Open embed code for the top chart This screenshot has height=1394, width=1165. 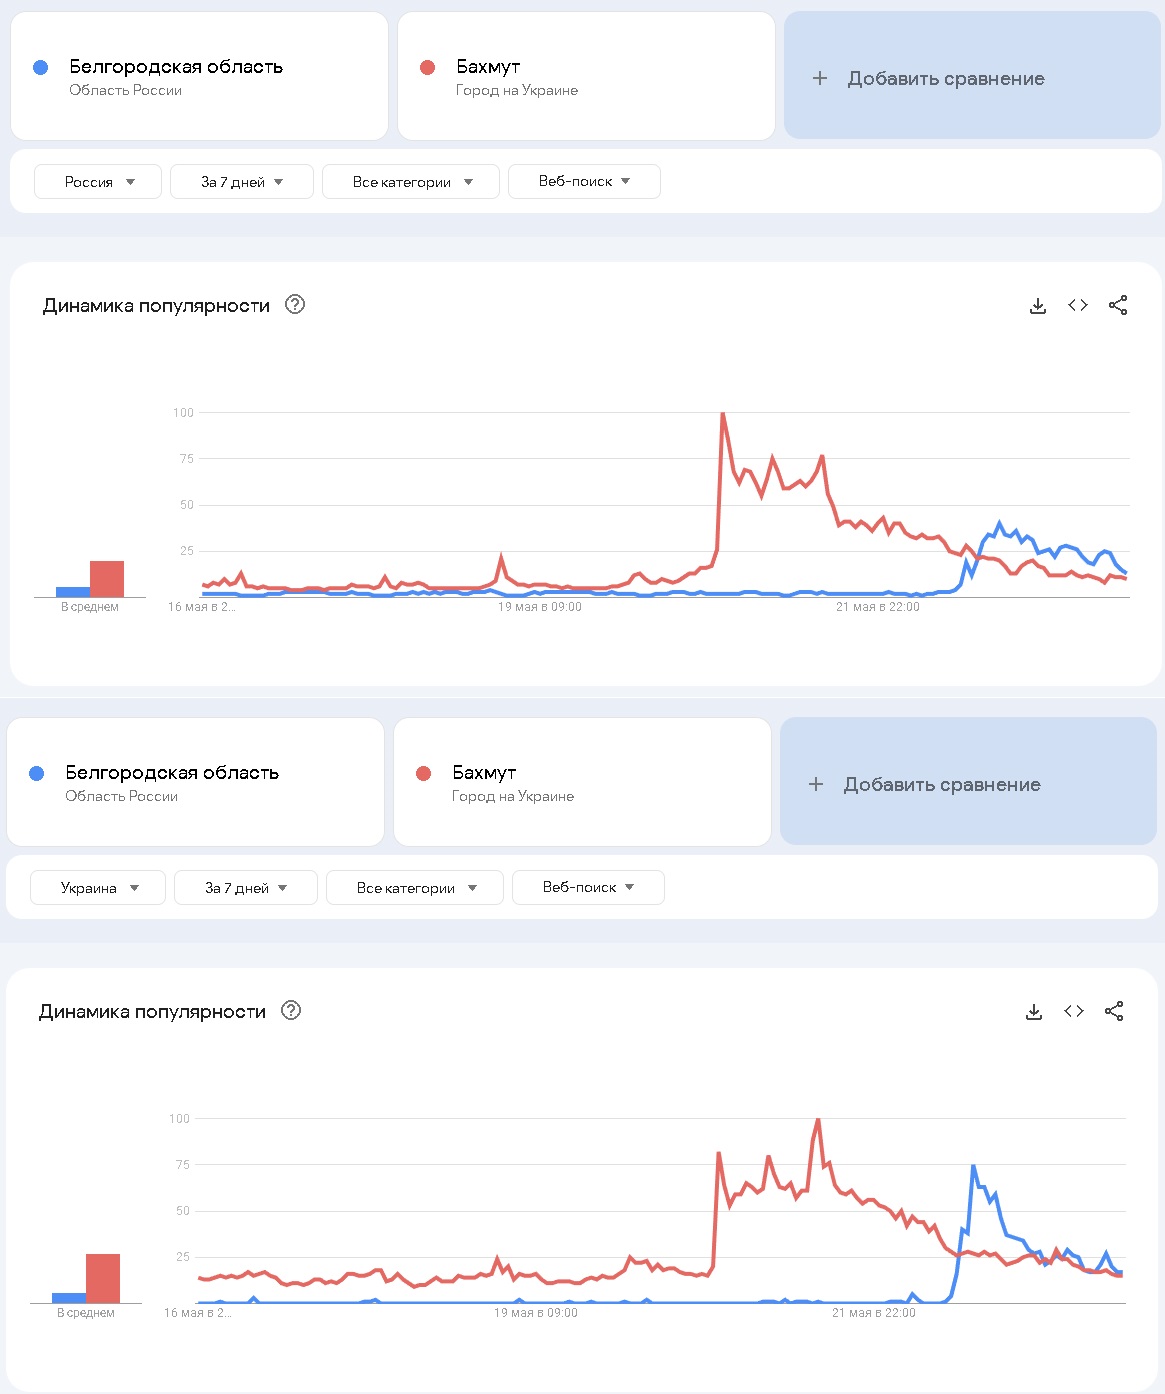tap(1078, 306)
